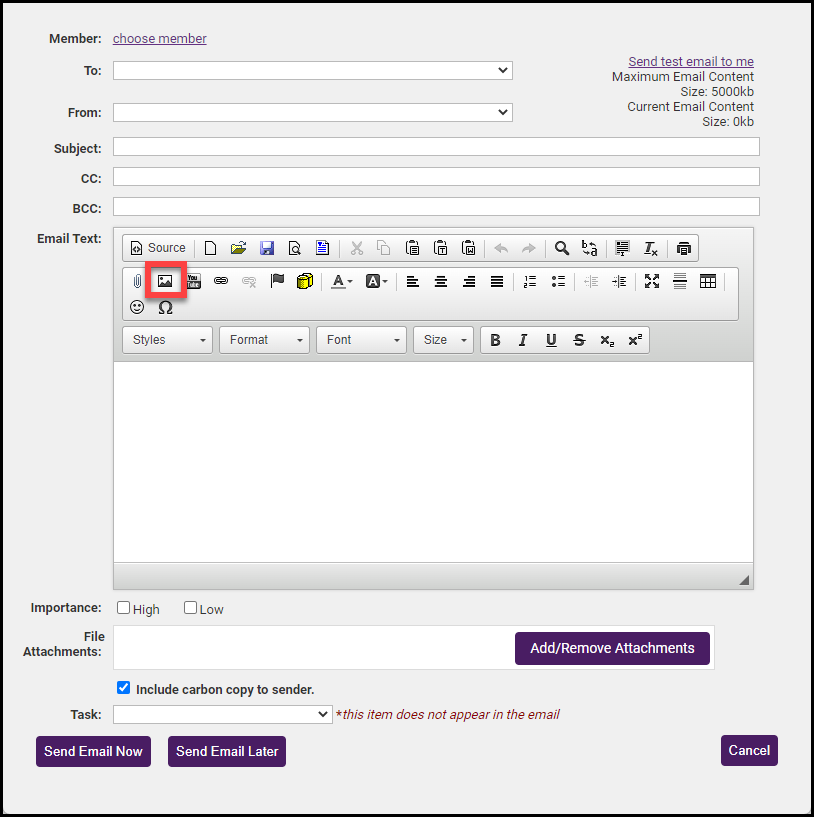Click the choose member link

coord(160,39)
